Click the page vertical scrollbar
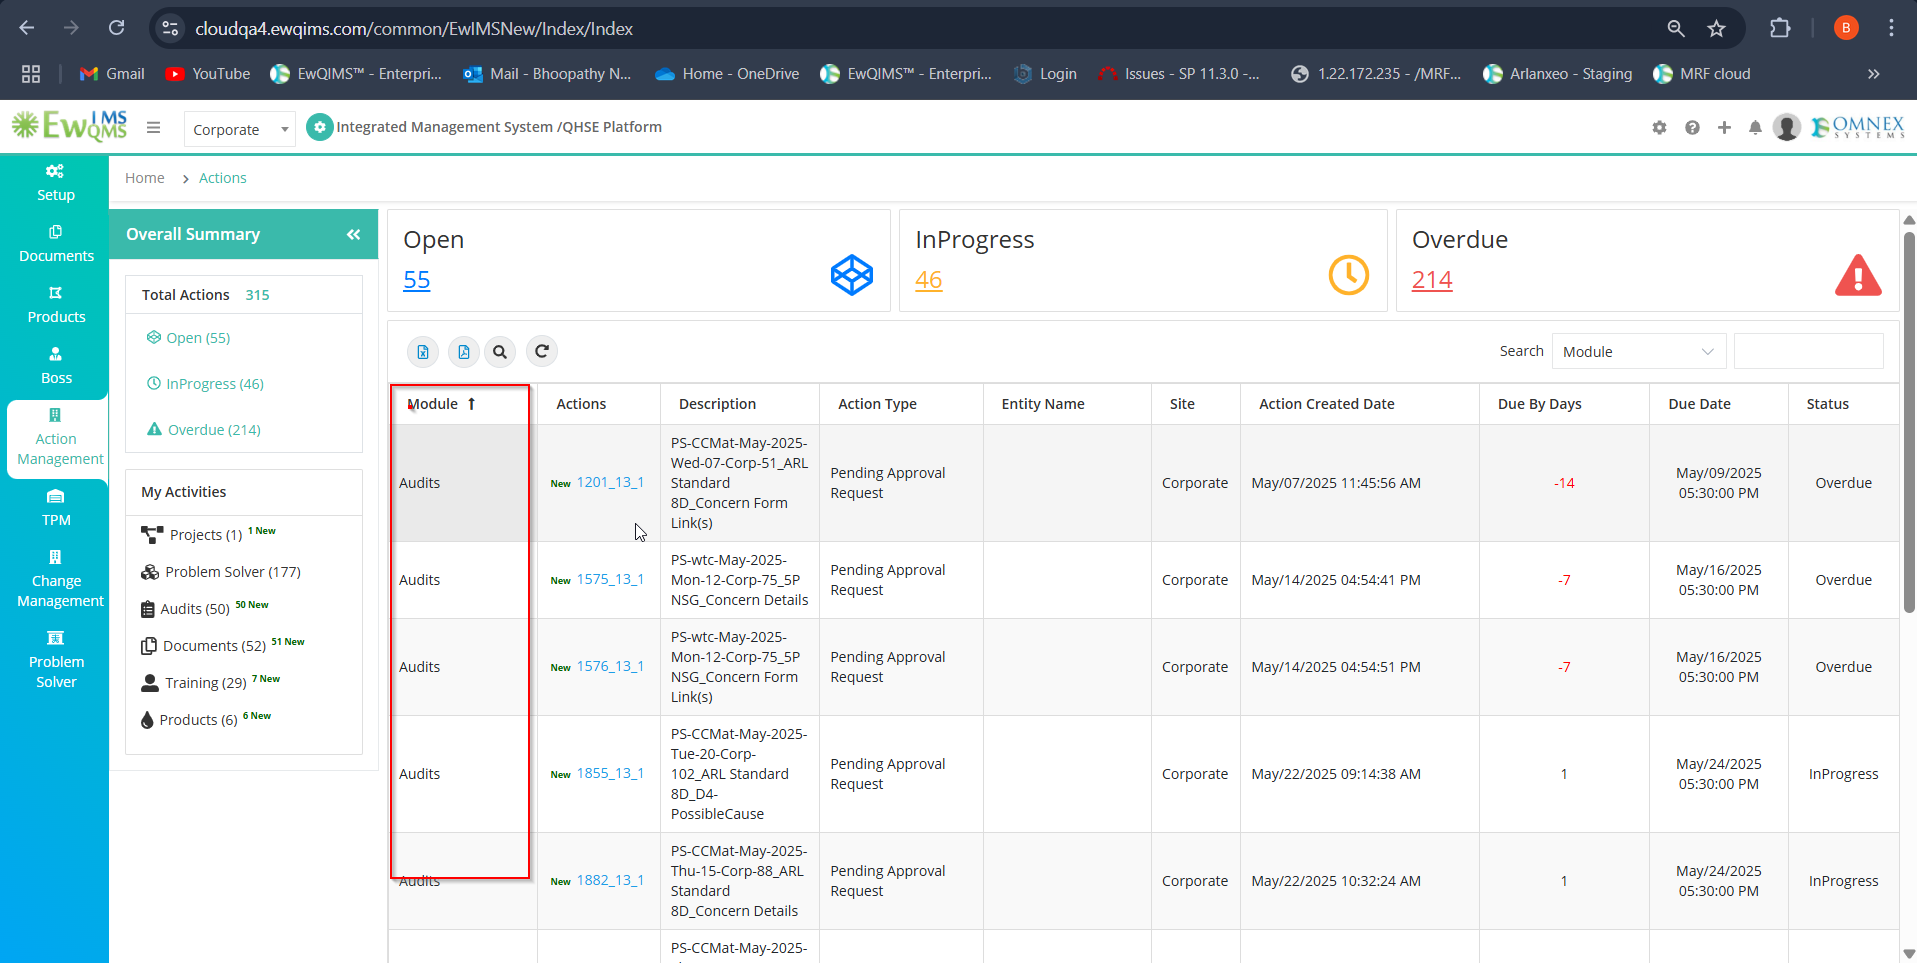The height and width of the screenshot is (963, 1917). (x=1909, y=424)
